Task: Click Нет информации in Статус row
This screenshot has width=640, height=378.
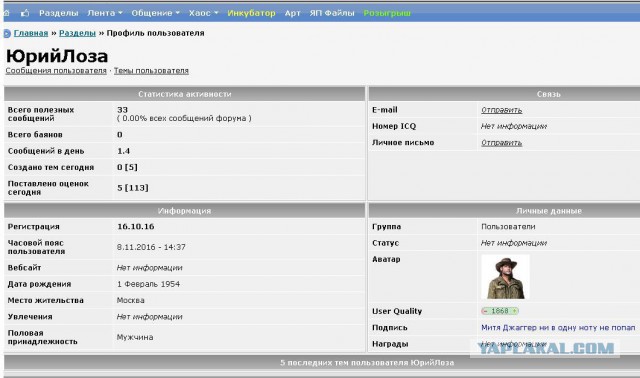Action: pyautogui.click(x=513, y=243)
